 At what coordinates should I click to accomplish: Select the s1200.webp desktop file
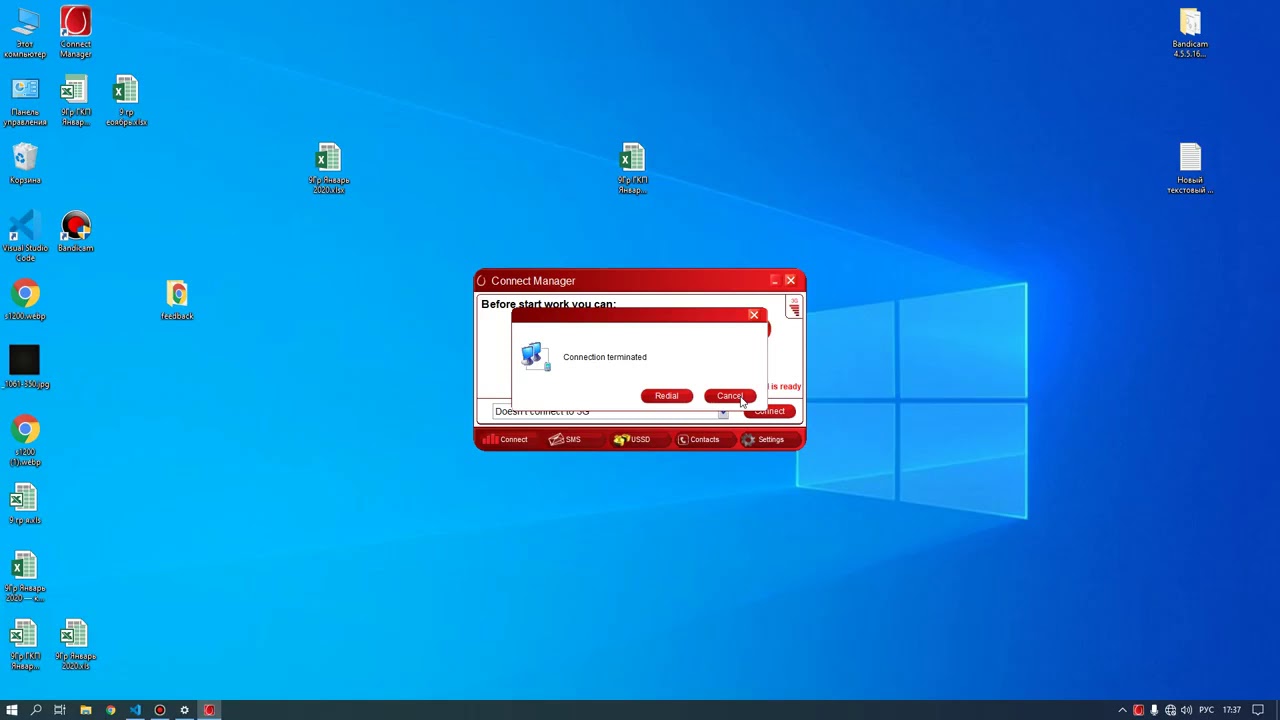coord(25,301)
